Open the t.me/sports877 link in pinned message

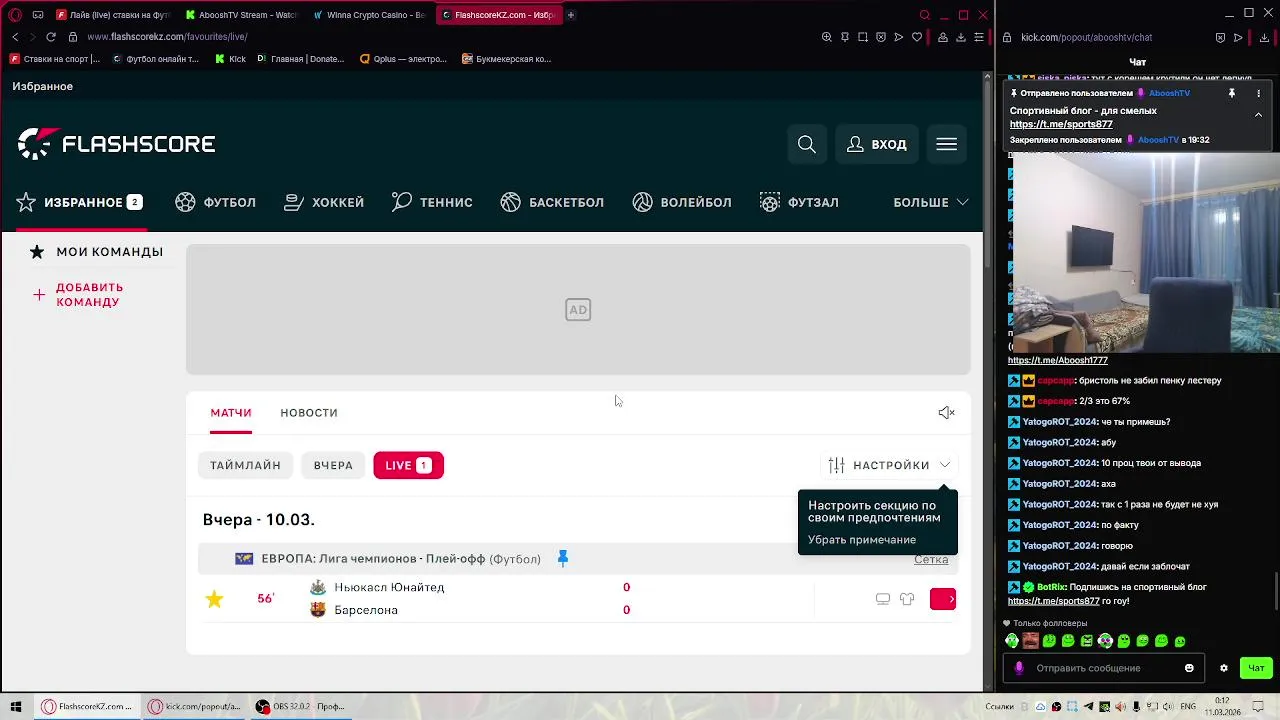pos(1061,124)
